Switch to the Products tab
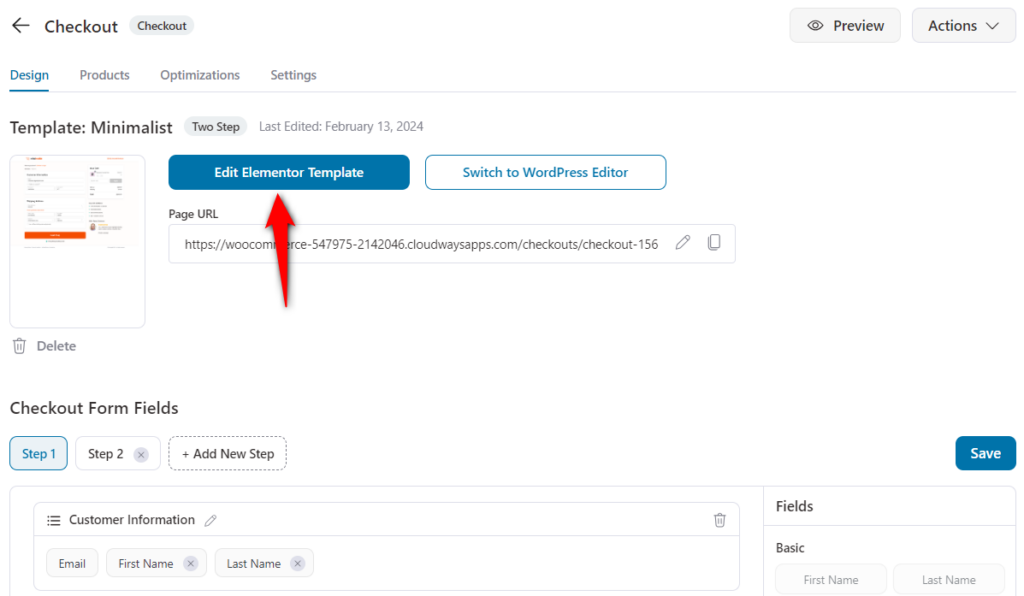 point(104,75)
